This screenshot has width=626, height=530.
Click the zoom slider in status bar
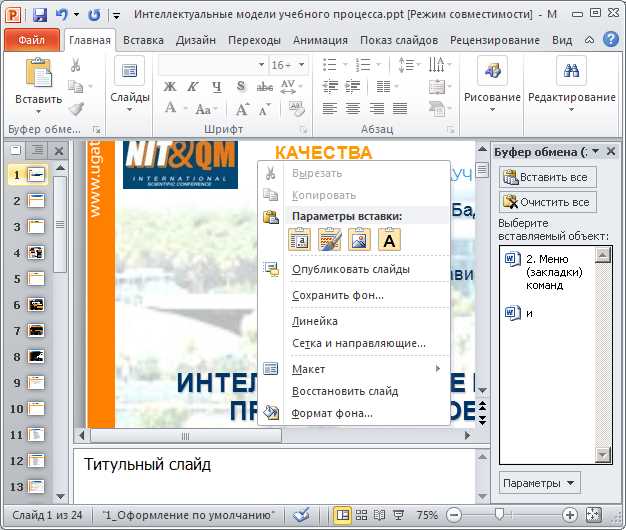(497, 515)
